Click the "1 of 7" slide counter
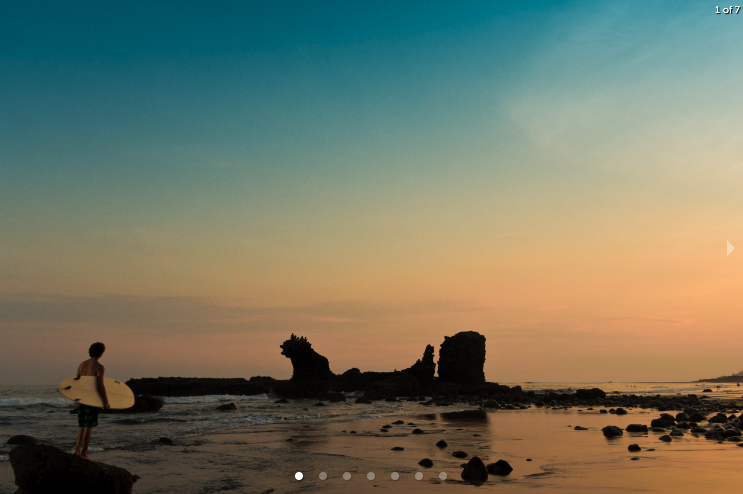Image resolution: width=743 pixels, height=494 pixels. 727,10
